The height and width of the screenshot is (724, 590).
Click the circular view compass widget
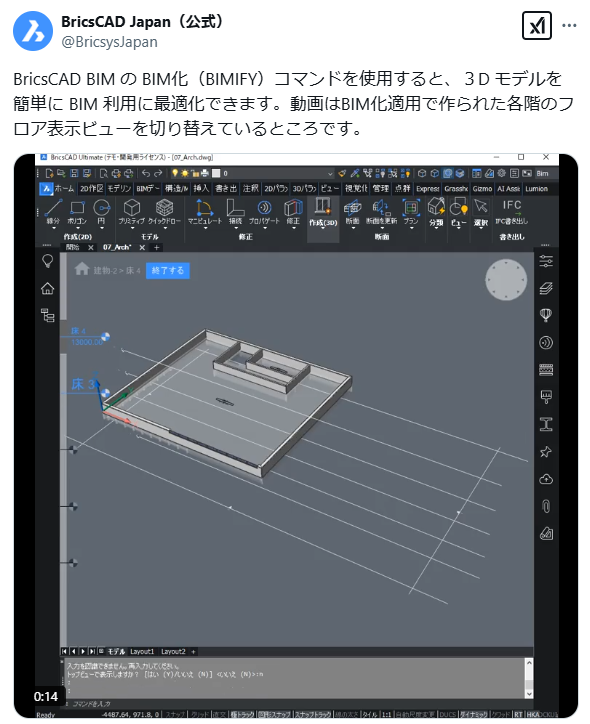(506, 279)
